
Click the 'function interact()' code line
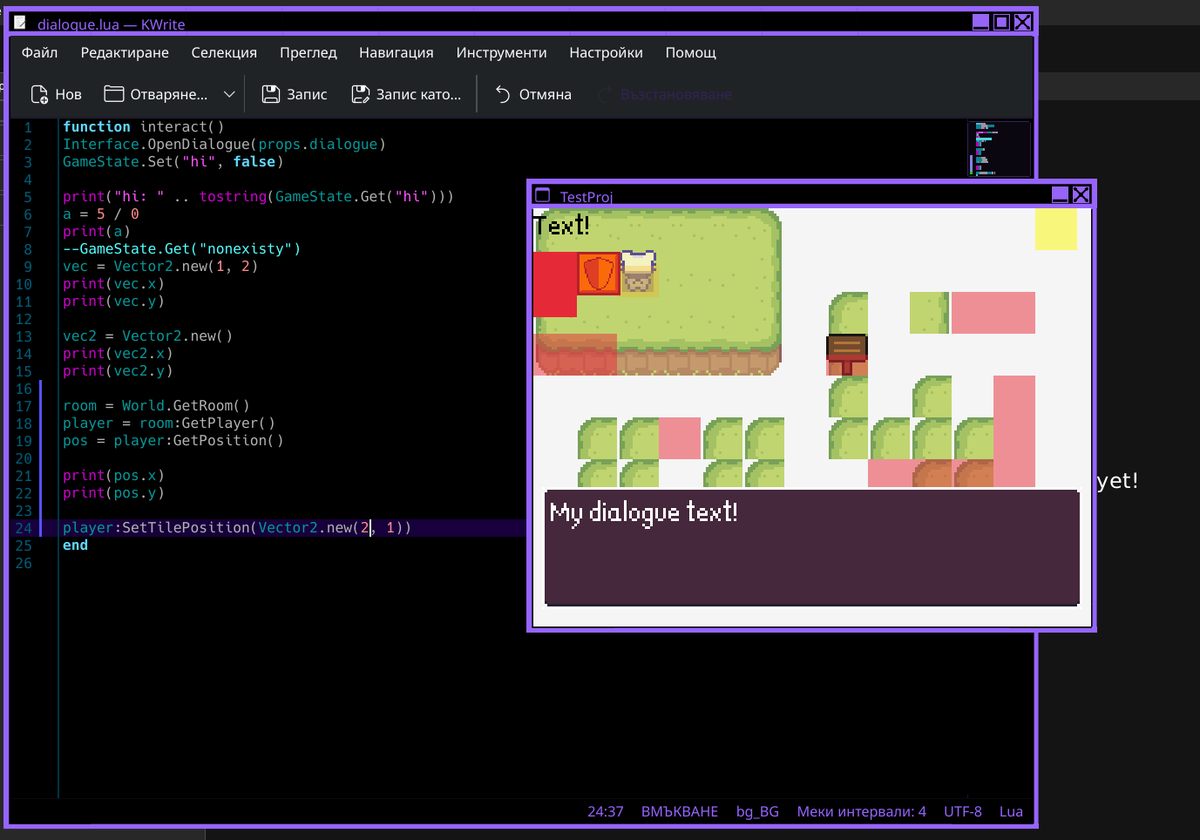(x=143, y=127)
